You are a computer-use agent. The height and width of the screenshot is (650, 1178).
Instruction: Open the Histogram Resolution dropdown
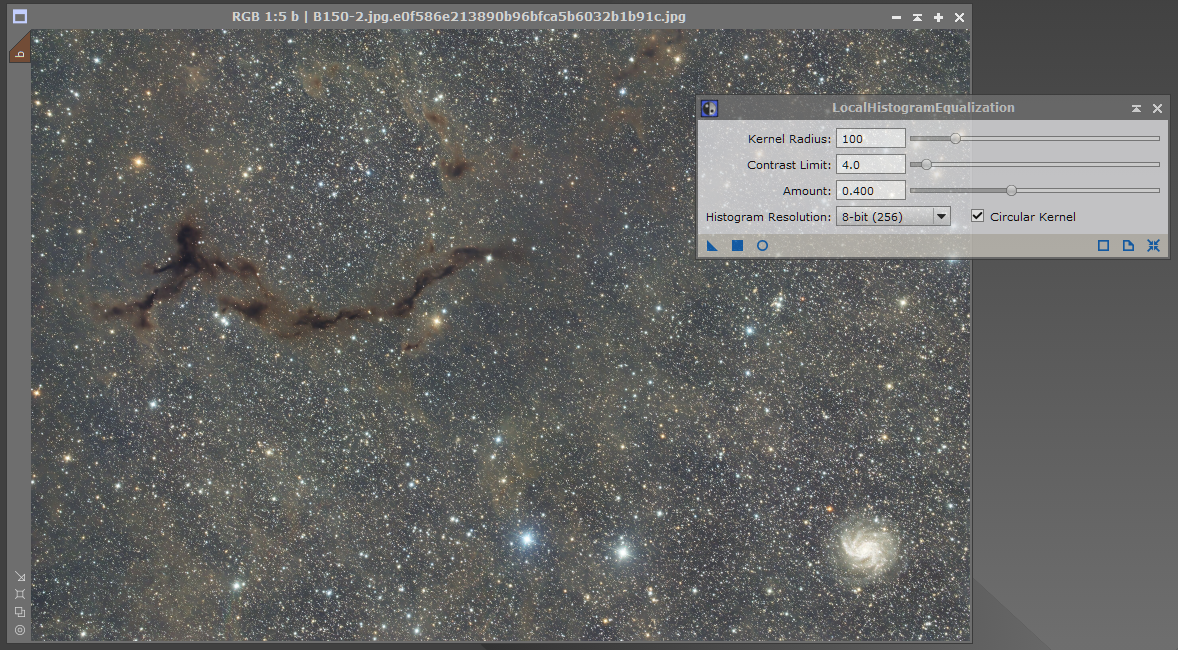click(x=940, y=216)
